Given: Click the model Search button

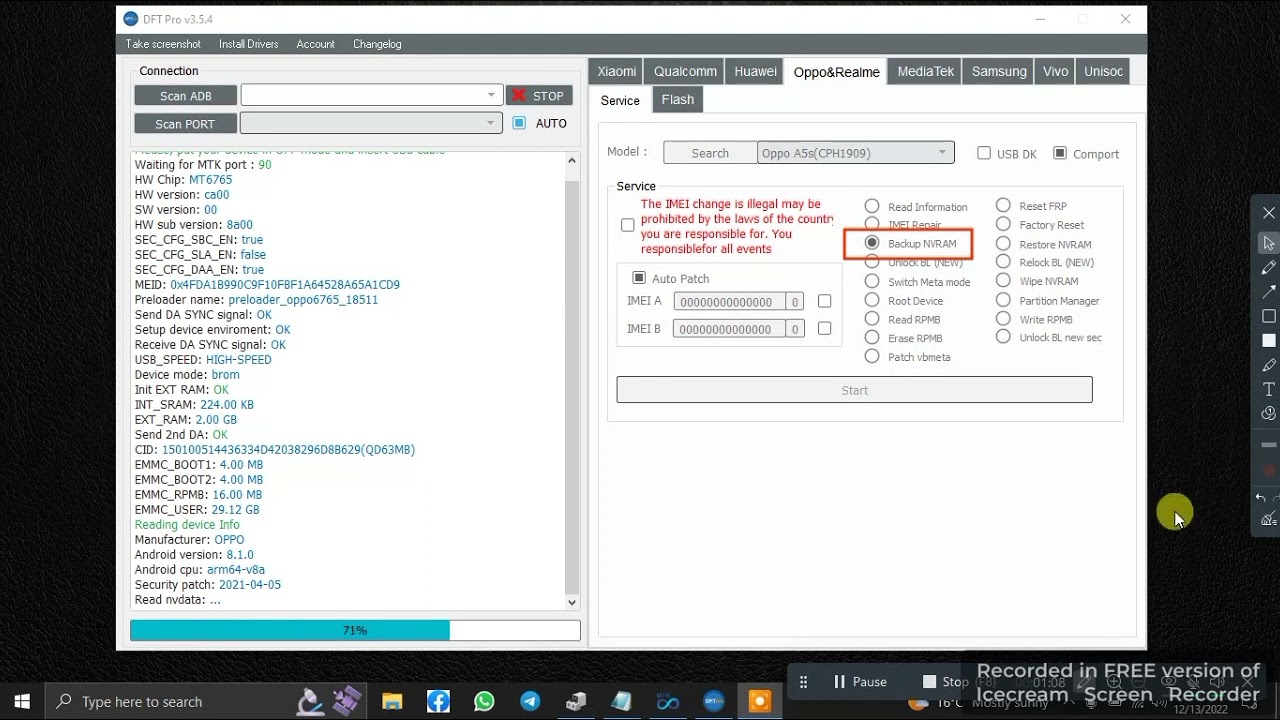Looking at the screenshot, I should click(710, 153).
